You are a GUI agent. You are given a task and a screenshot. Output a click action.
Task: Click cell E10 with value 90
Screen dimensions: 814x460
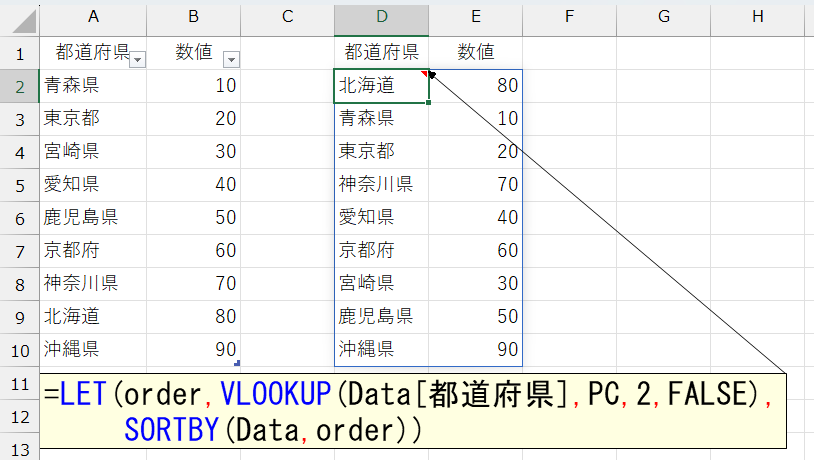(476, 349)
